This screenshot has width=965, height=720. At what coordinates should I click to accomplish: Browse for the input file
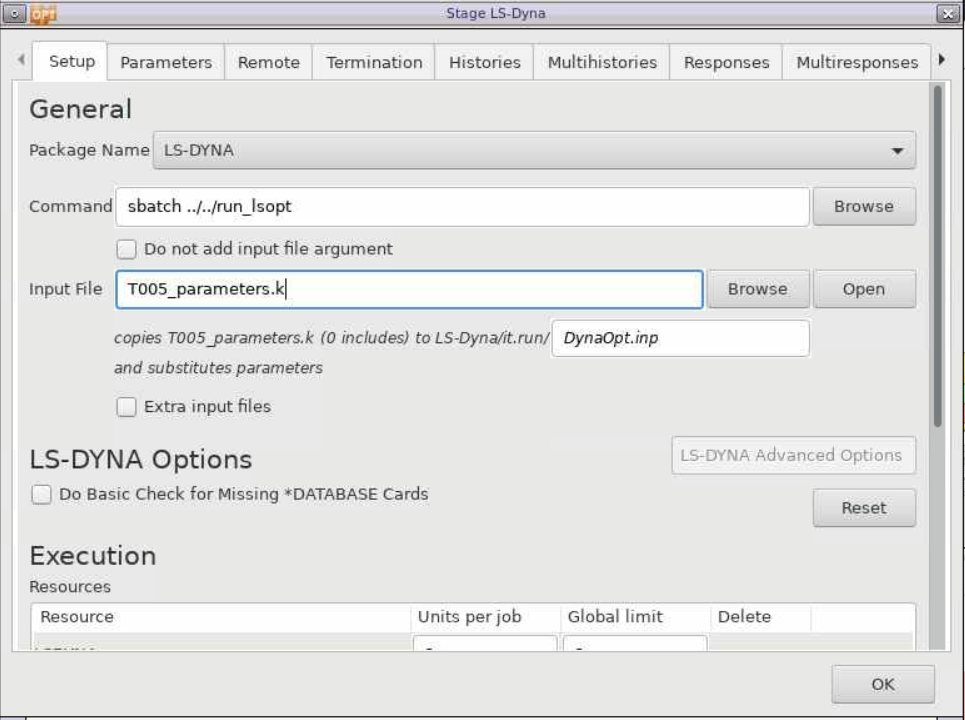(758, 289)
